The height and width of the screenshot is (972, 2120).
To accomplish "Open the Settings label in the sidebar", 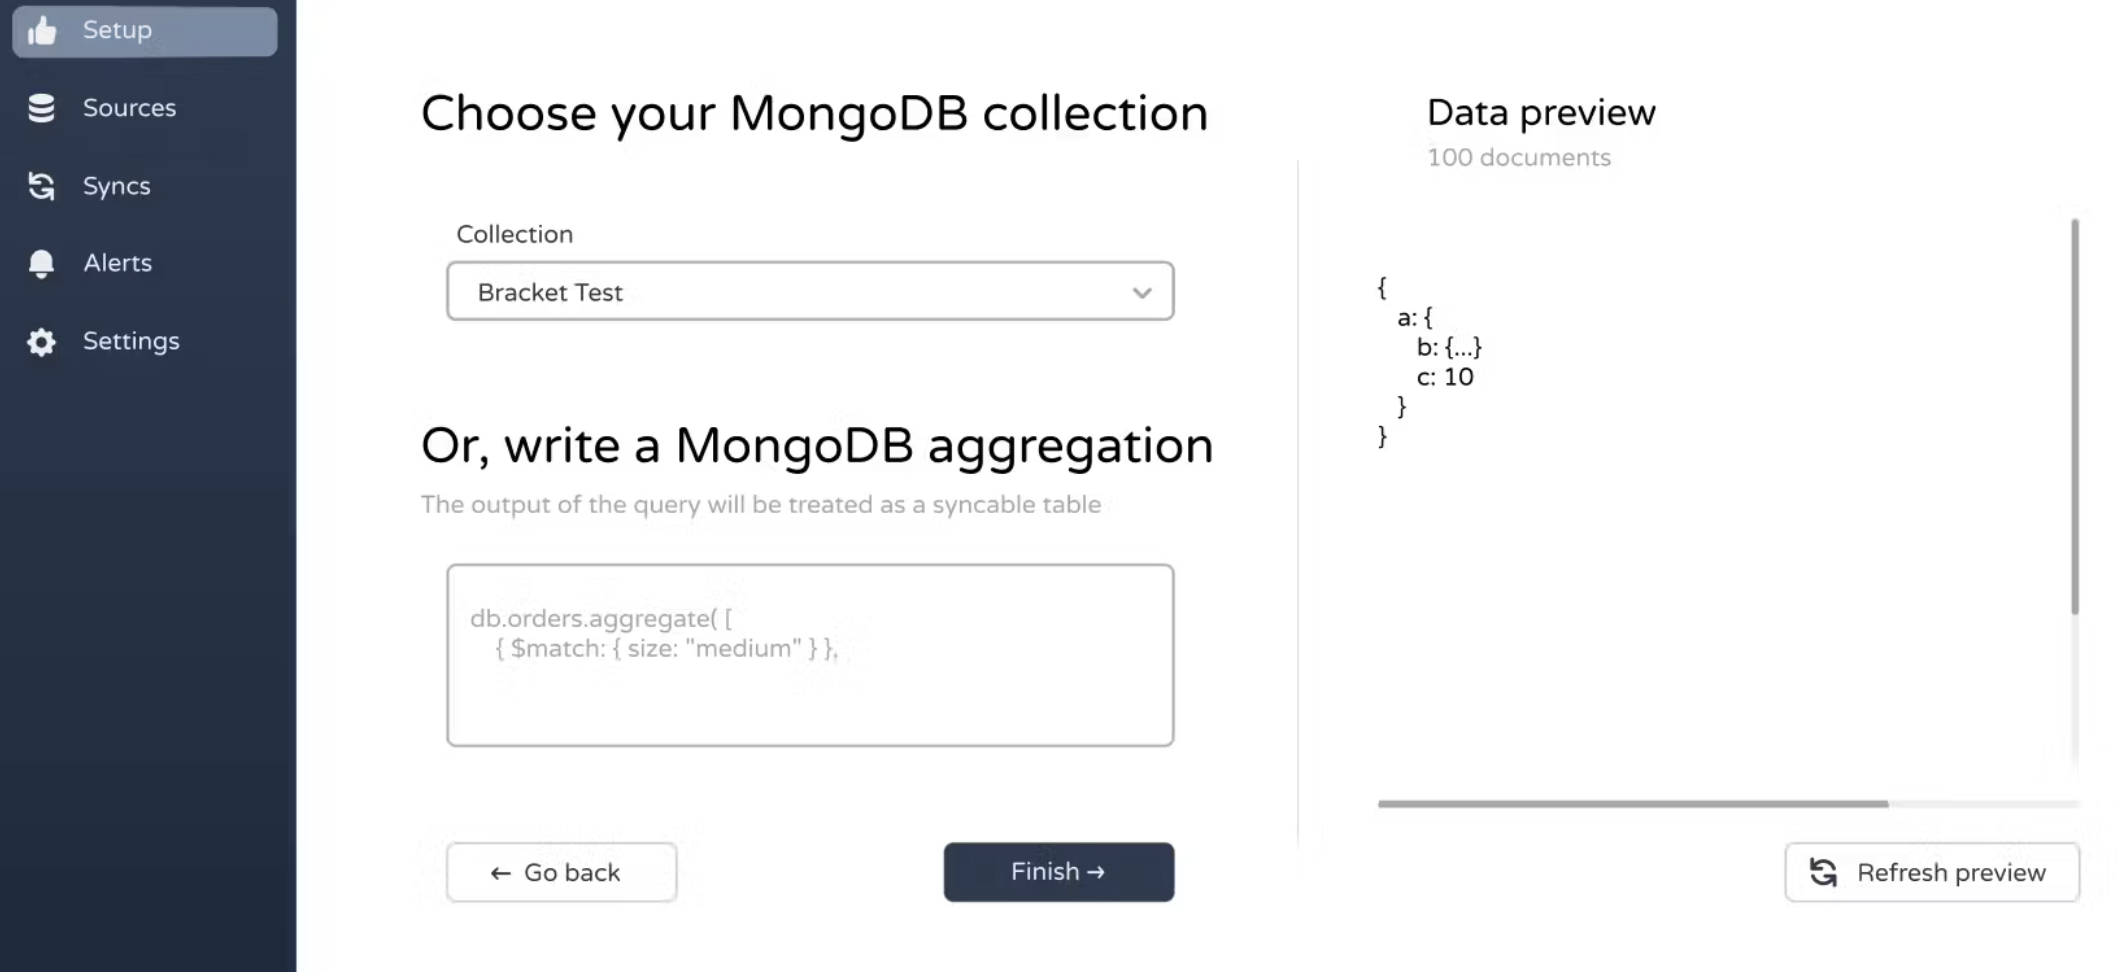I will pyautogui.click(x=131, y=341).
